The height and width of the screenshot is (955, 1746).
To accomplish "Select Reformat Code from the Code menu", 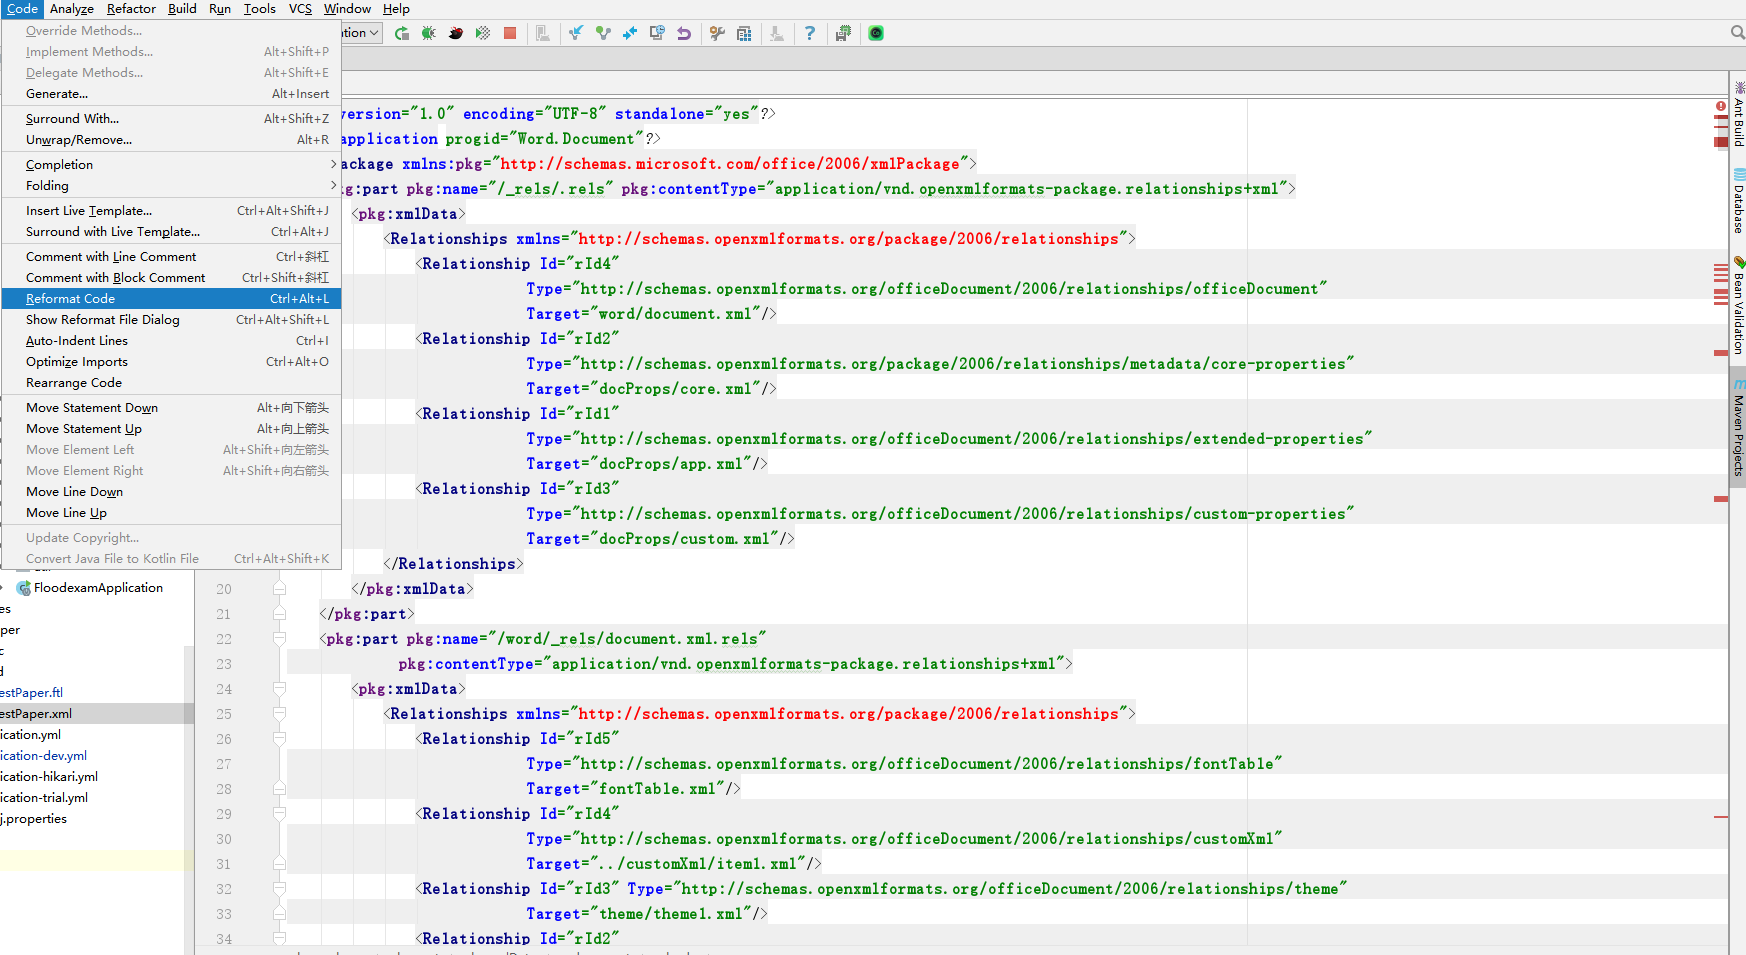I will pos(70,298).
